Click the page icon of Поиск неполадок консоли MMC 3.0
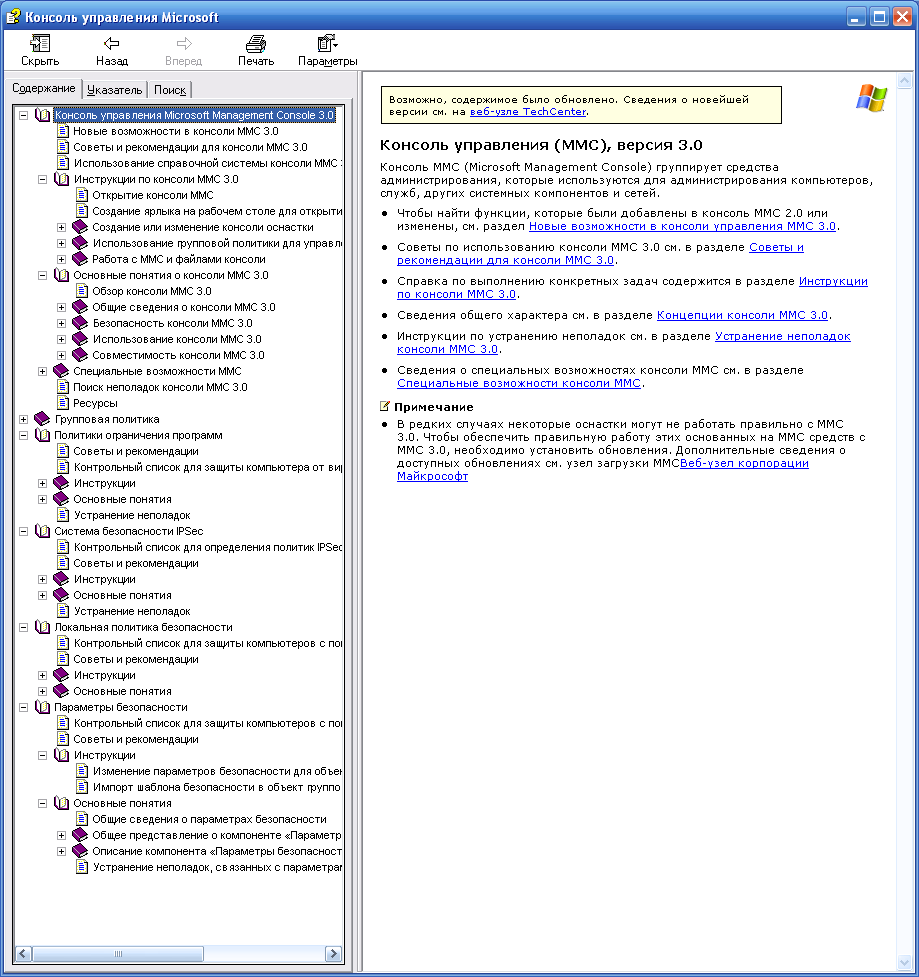 click(x=63, y=387)
